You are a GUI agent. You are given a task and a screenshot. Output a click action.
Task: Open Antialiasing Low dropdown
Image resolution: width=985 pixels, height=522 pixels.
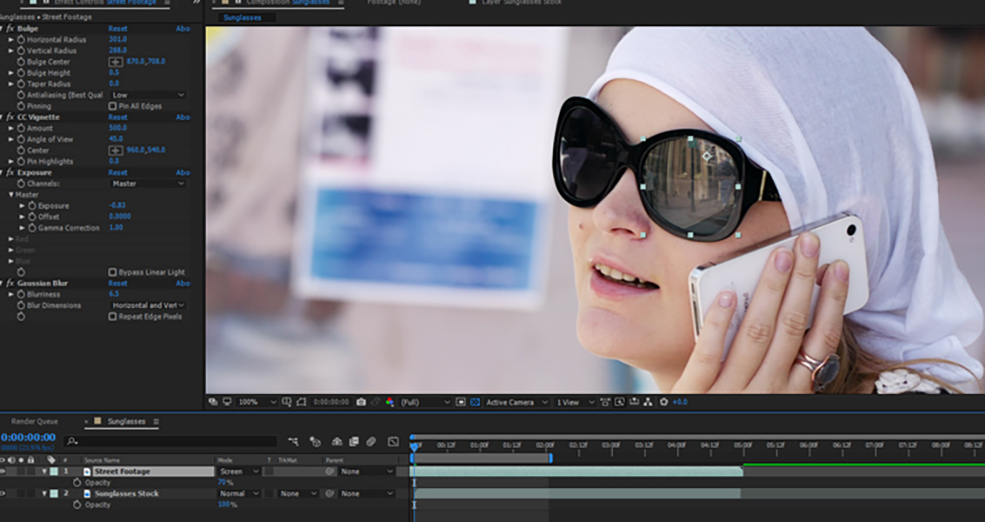[x=148, y=95]
